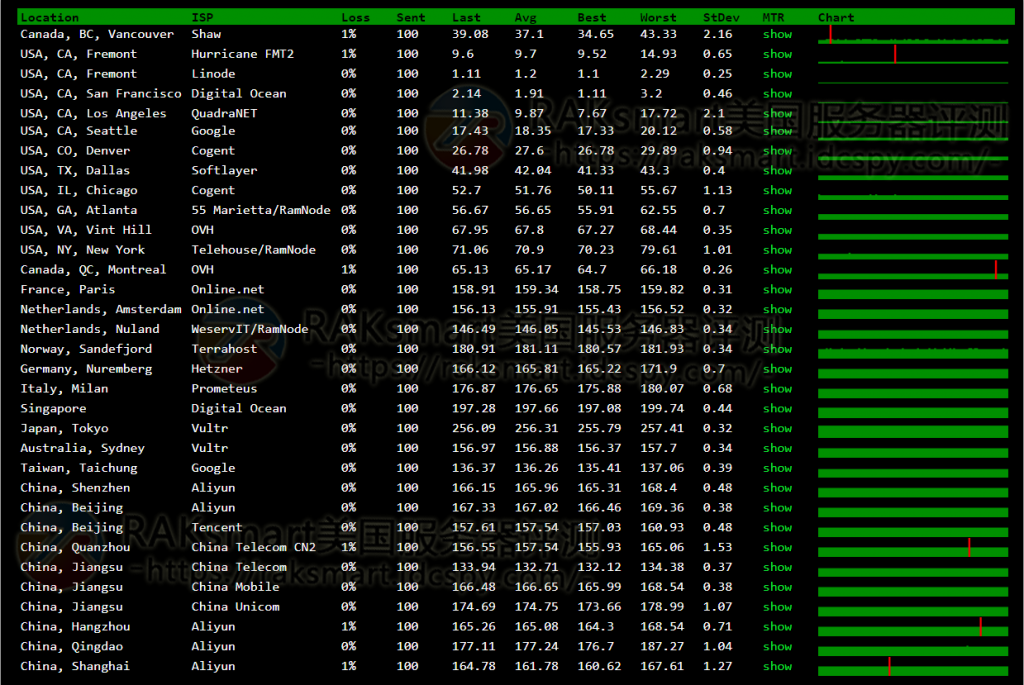Open show link for Sydney Vultr
Image resolution: width=1024 pixels, height=685 pixels.
point(777,448)
